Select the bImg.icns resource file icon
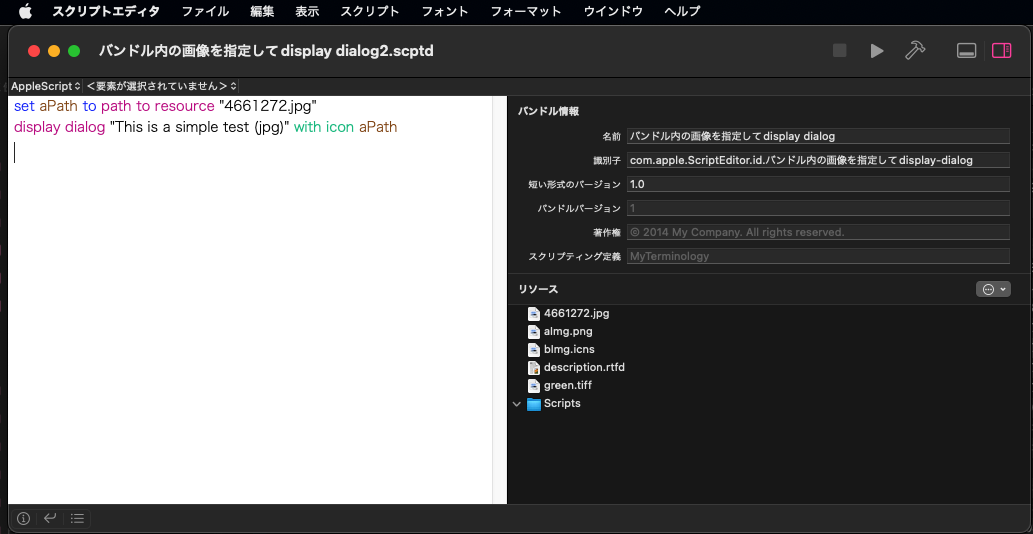Image resolution: width=1033 pixels, height=534 pixels. pos(534,349)
